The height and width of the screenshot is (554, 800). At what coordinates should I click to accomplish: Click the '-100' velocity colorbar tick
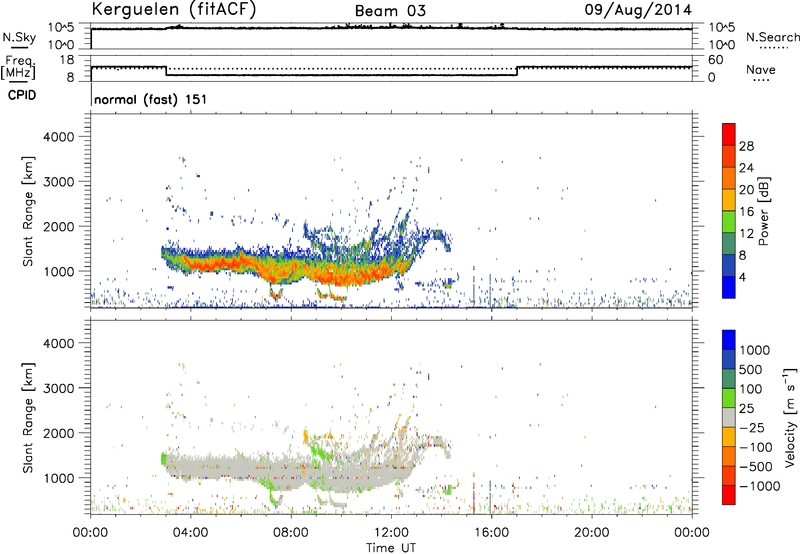(756, 447)
